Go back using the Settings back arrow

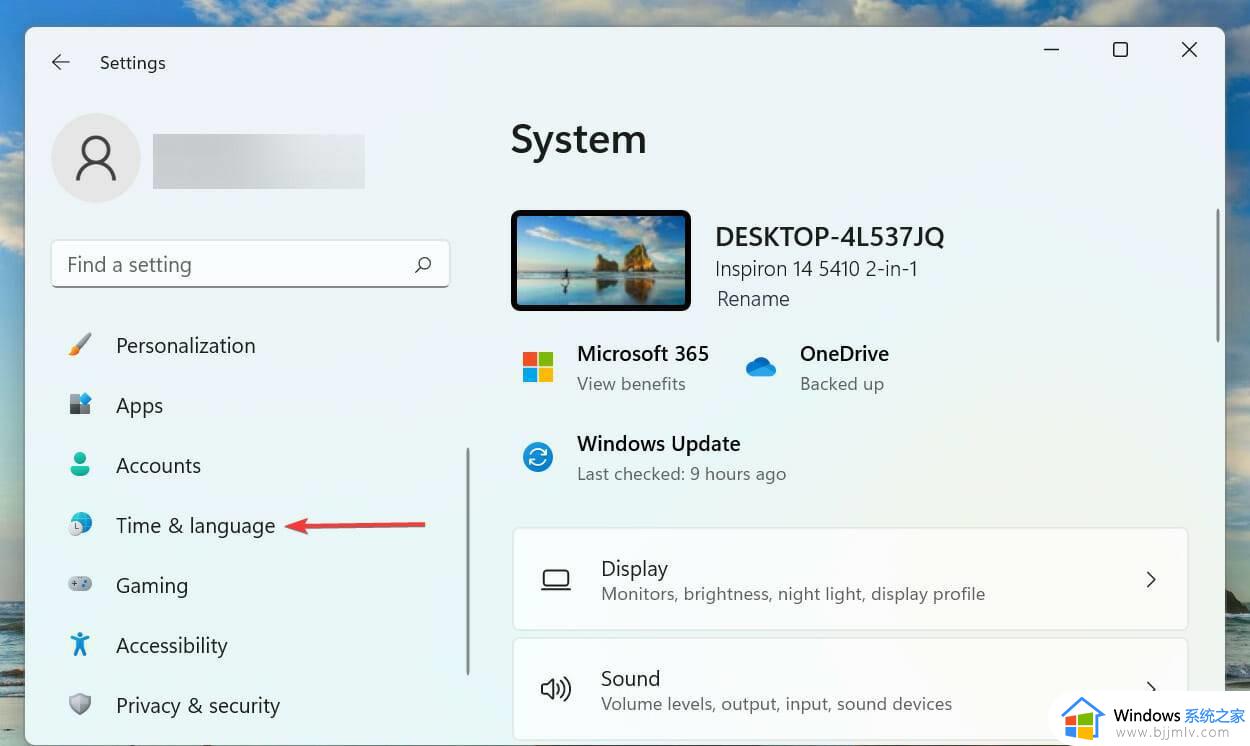[61, 62]
